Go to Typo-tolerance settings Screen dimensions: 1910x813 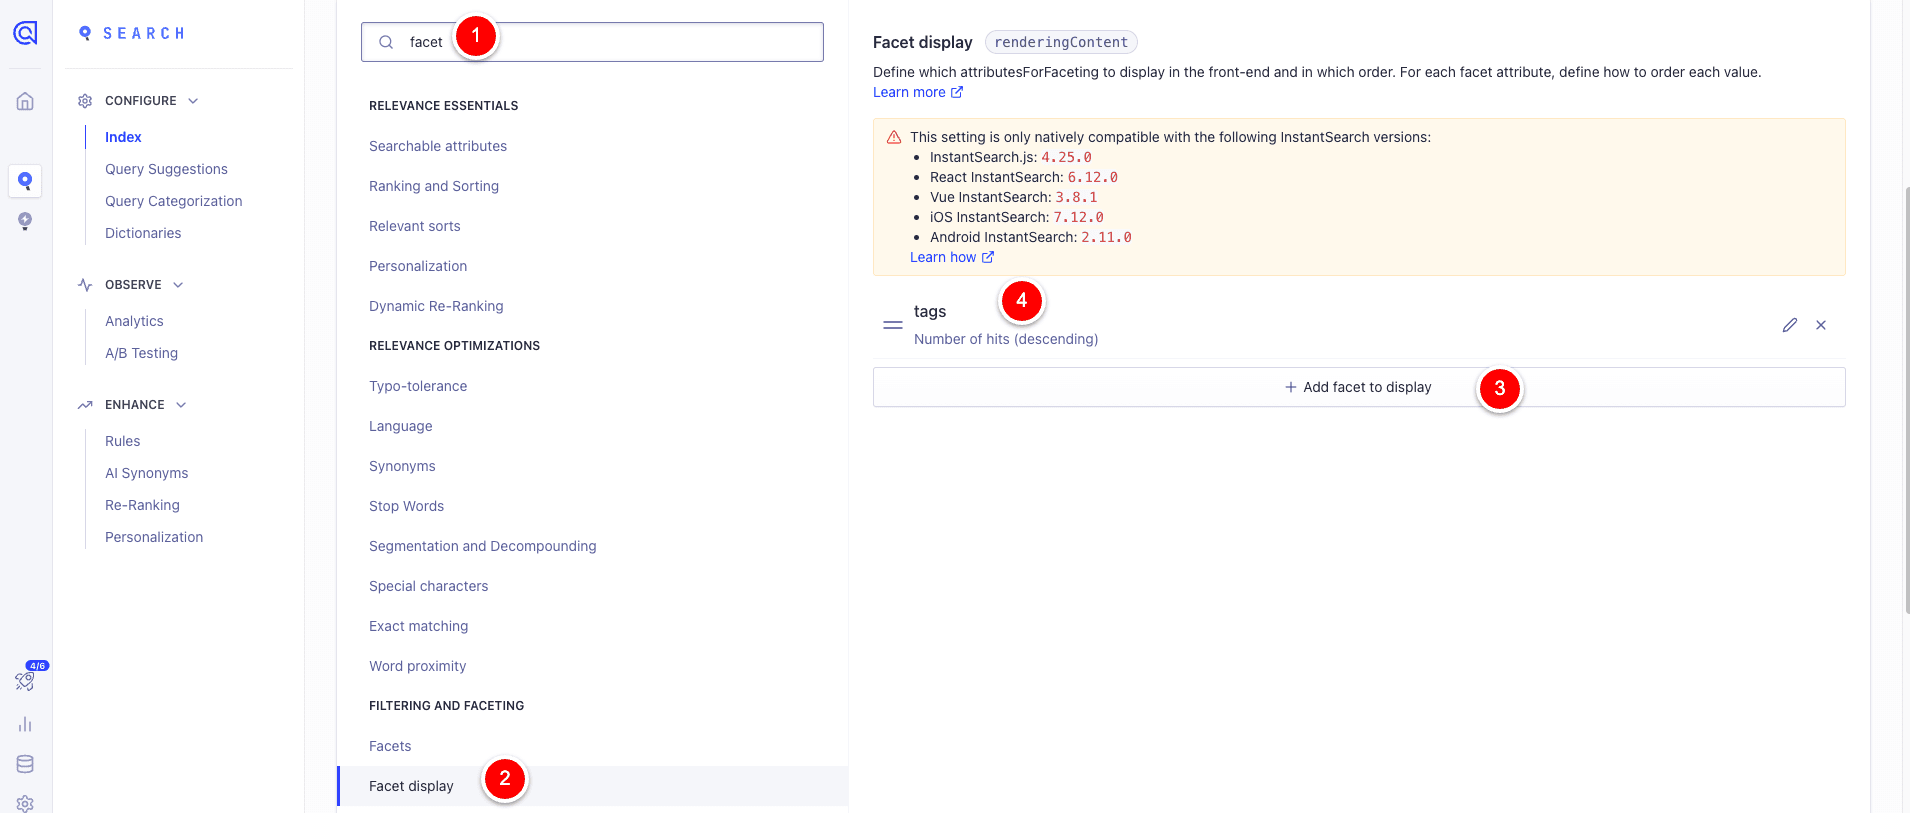[x=418, y=386]
